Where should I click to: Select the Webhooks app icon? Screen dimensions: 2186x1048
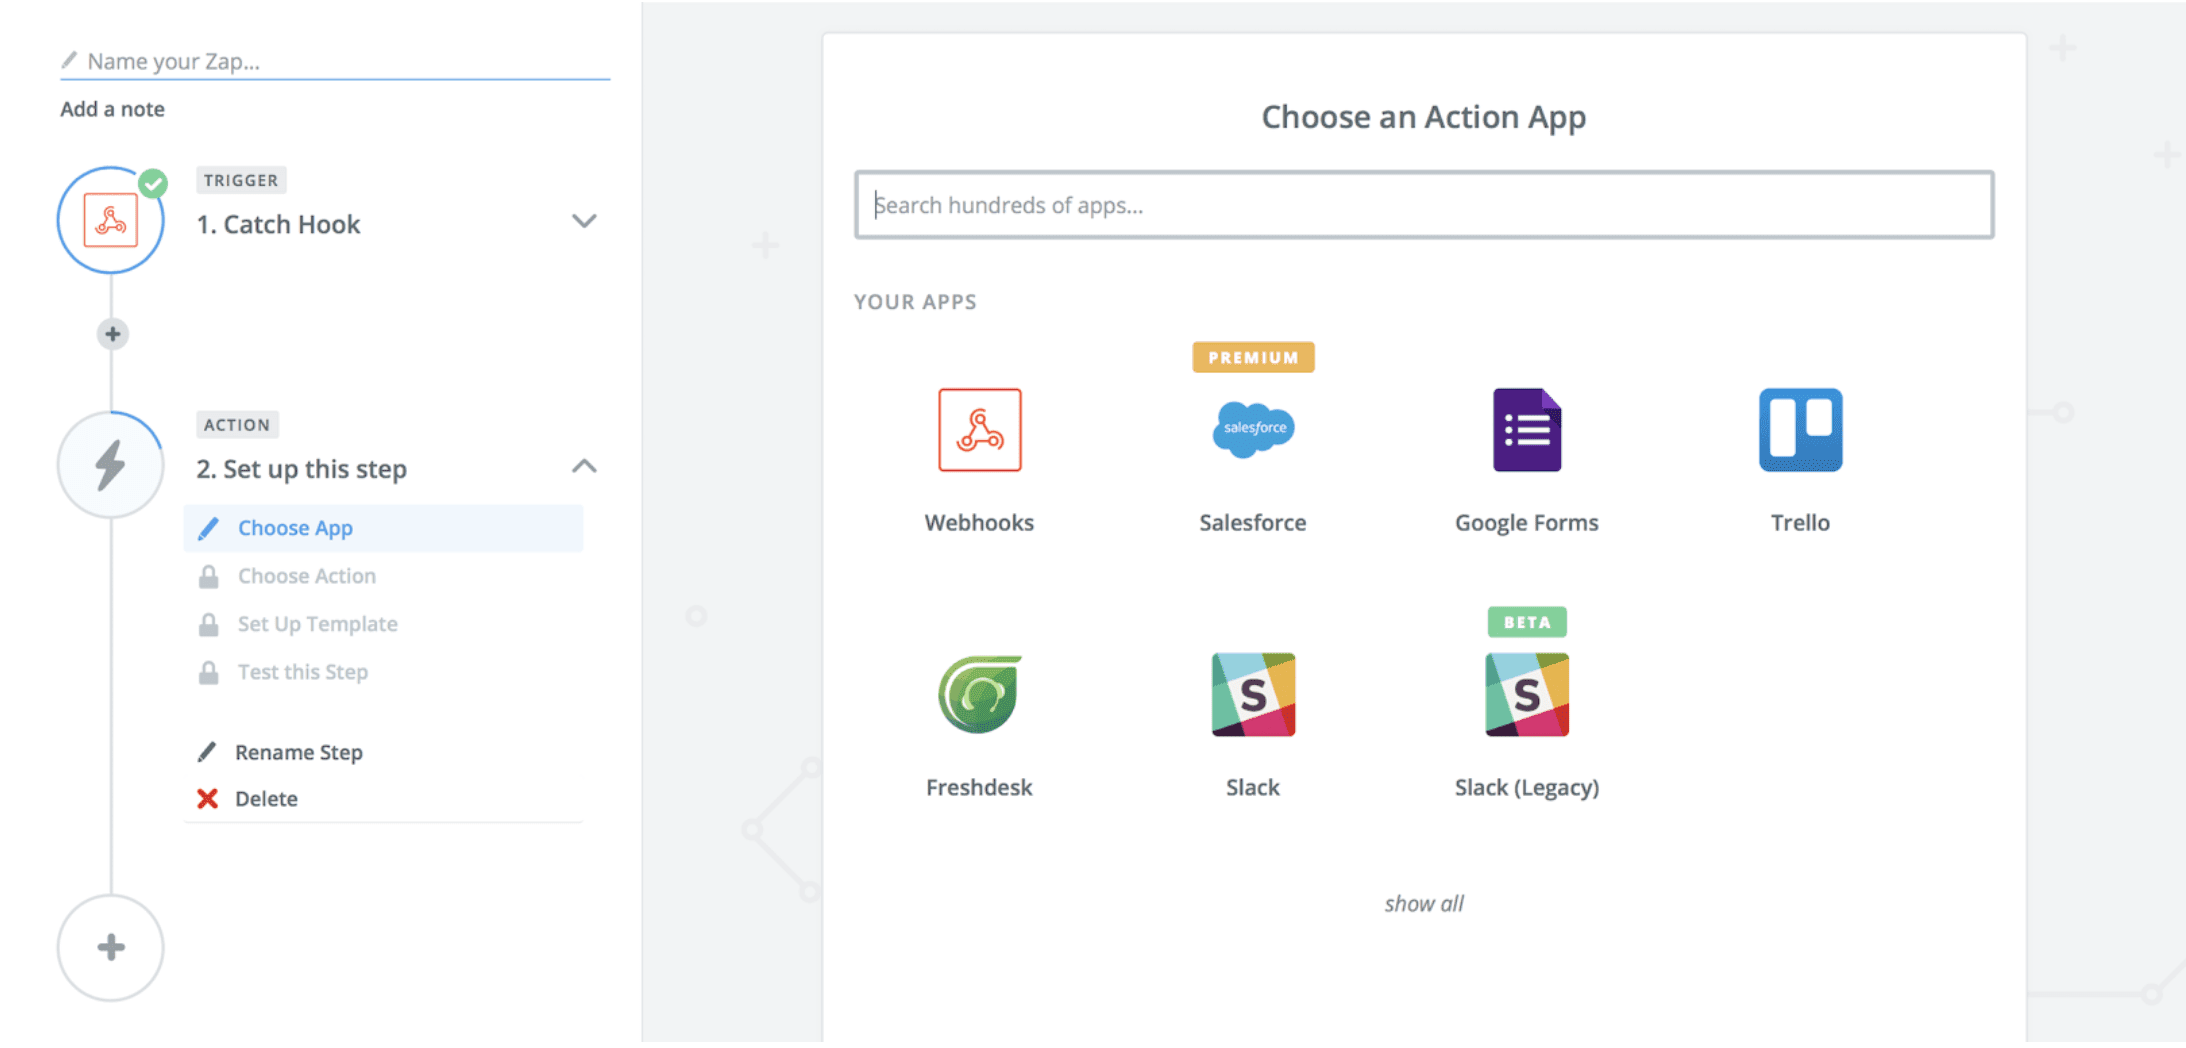[x=979, y=430]
